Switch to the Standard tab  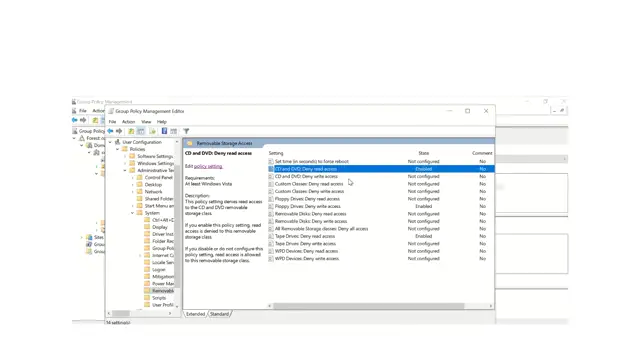(219, 314)
